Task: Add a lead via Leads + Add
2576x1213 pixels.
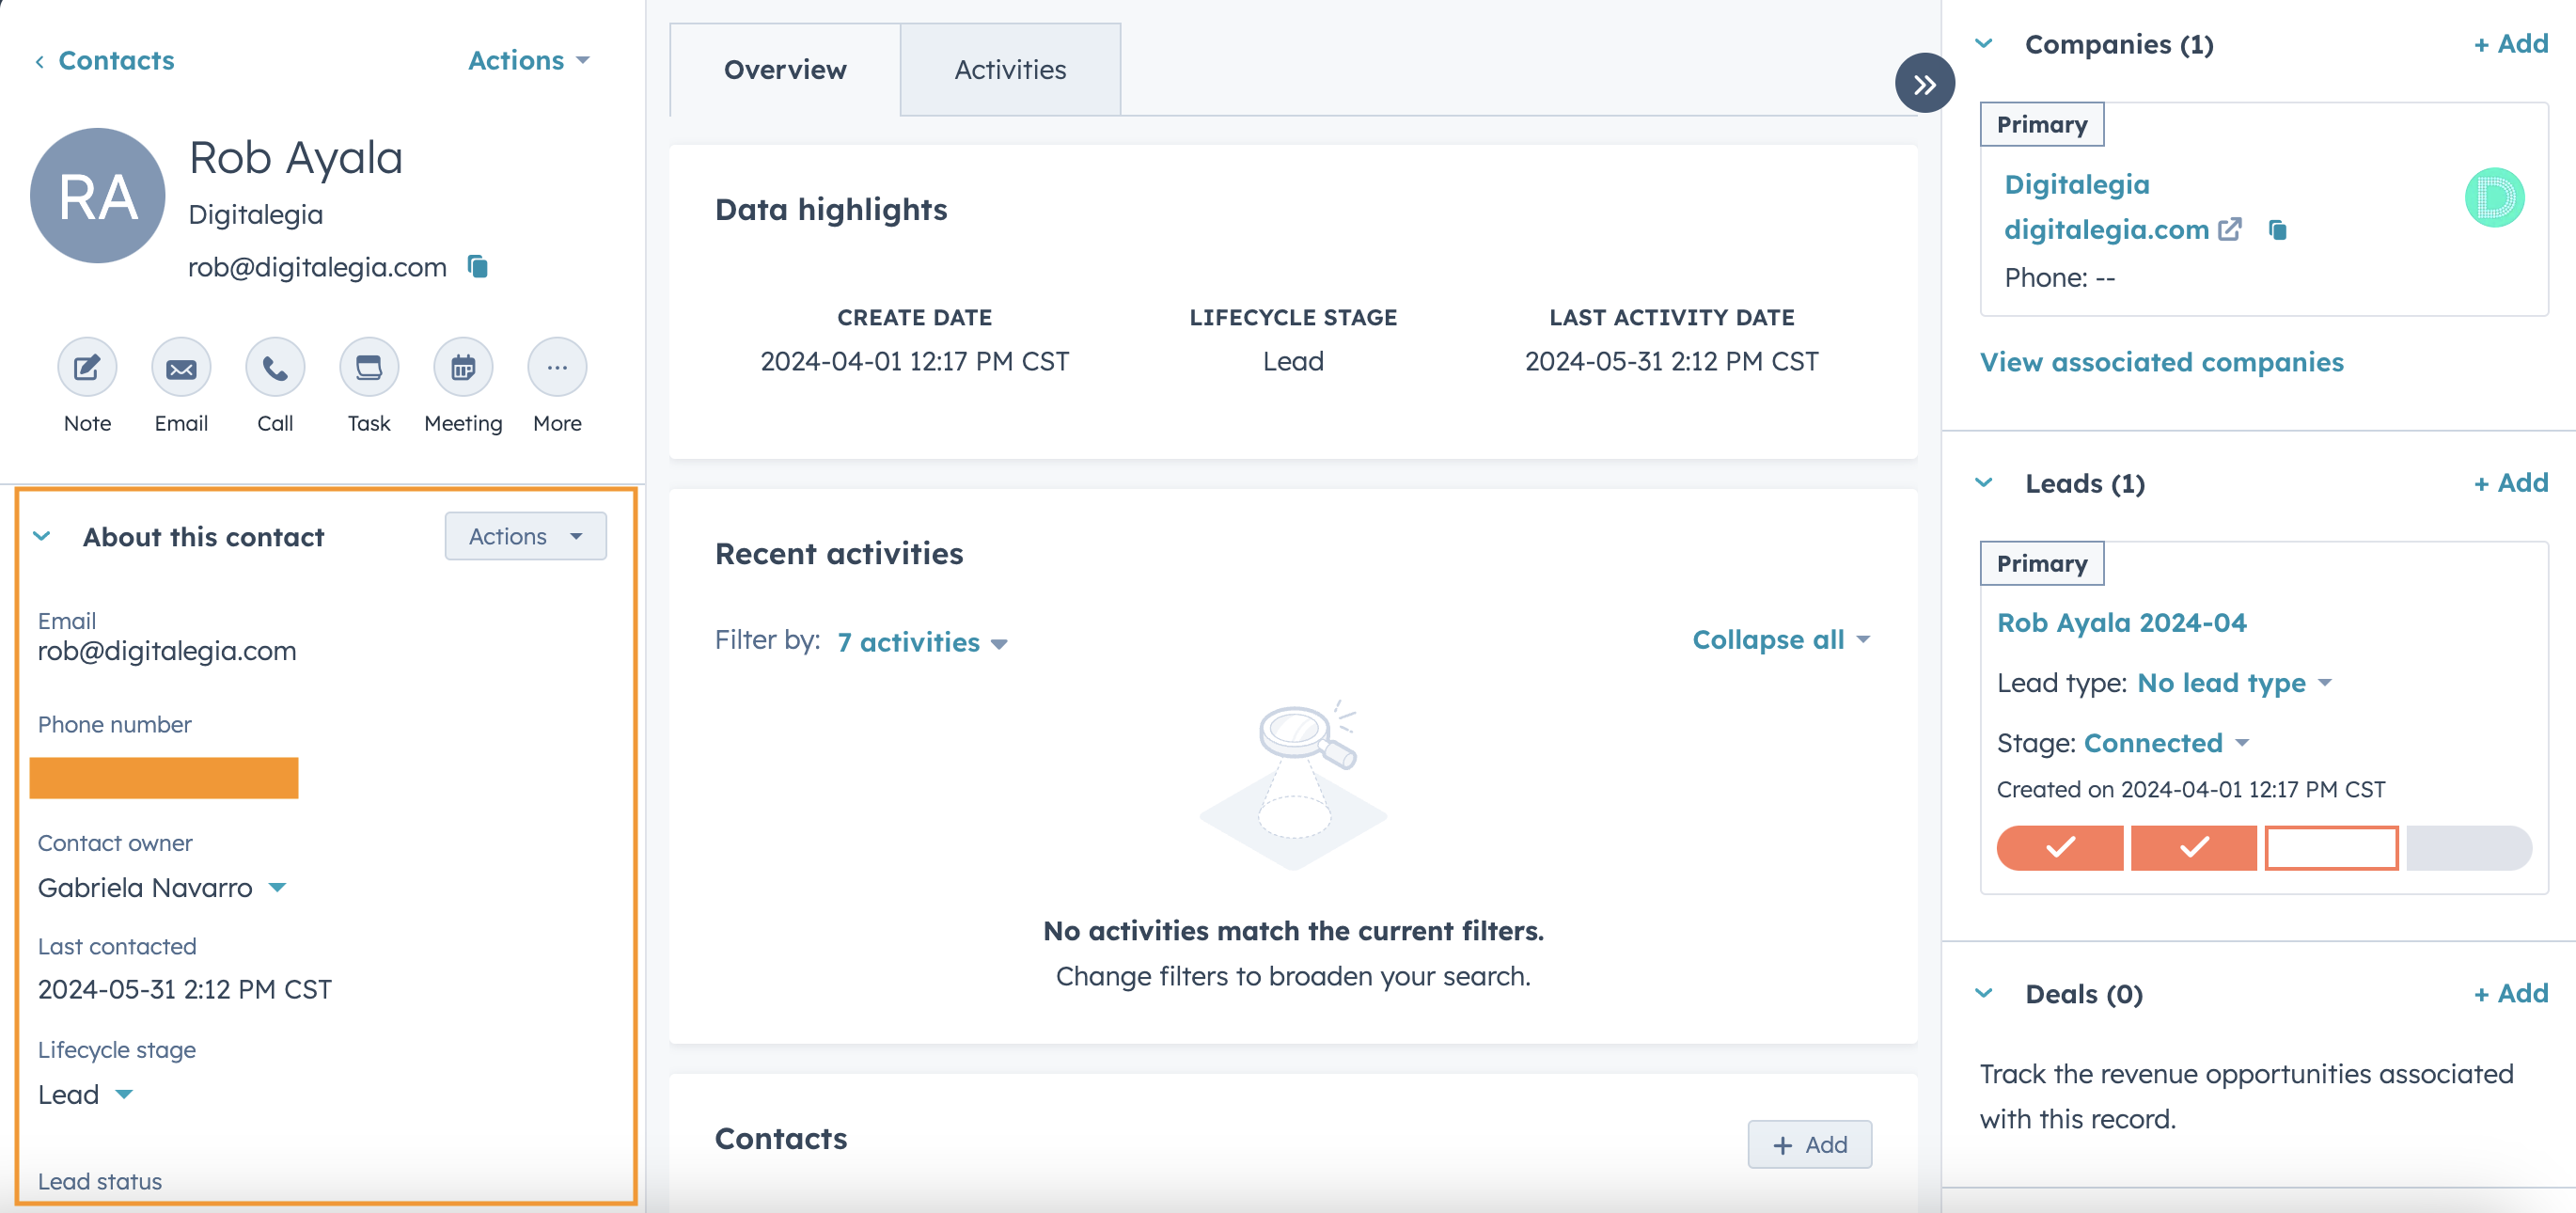Action: [2510, 483]
